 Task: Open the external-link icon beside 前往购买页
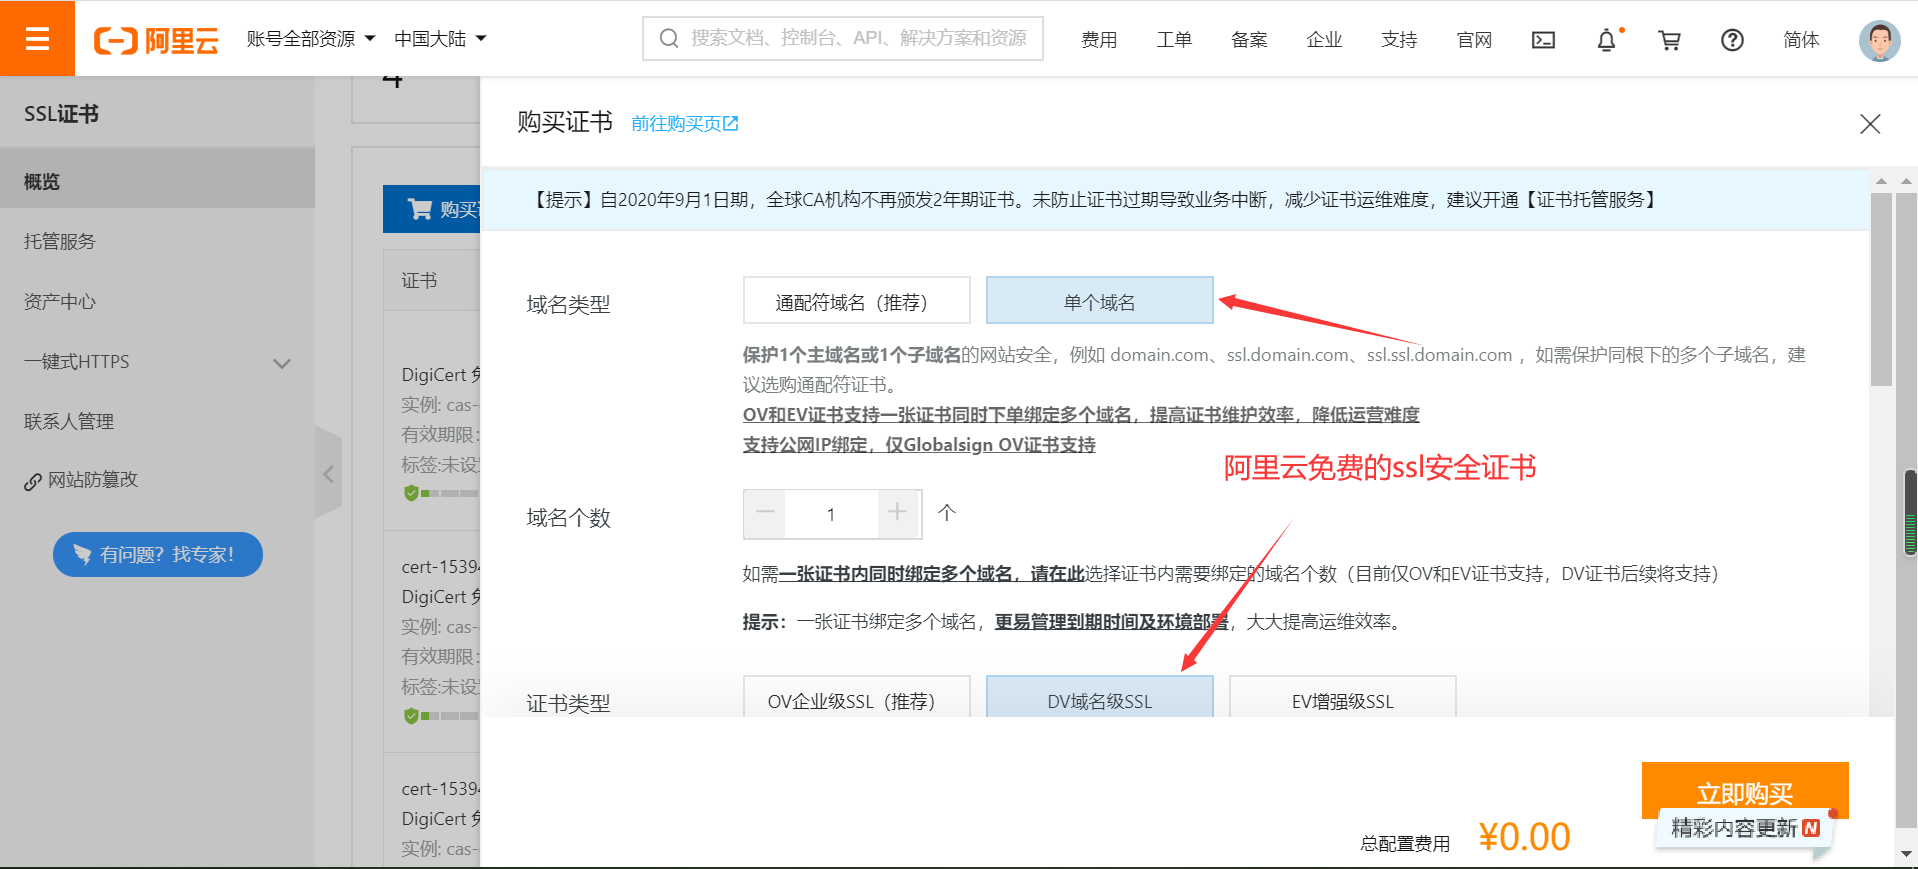tap(731, 123)
